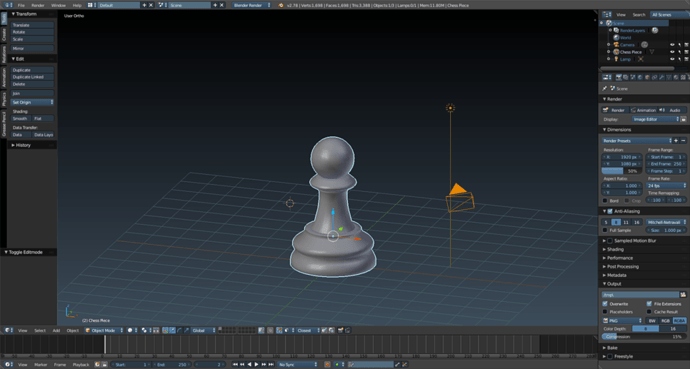
Task: Open the Render tab in properties editor
Action: pyautogui.click(x=619, y=77)
